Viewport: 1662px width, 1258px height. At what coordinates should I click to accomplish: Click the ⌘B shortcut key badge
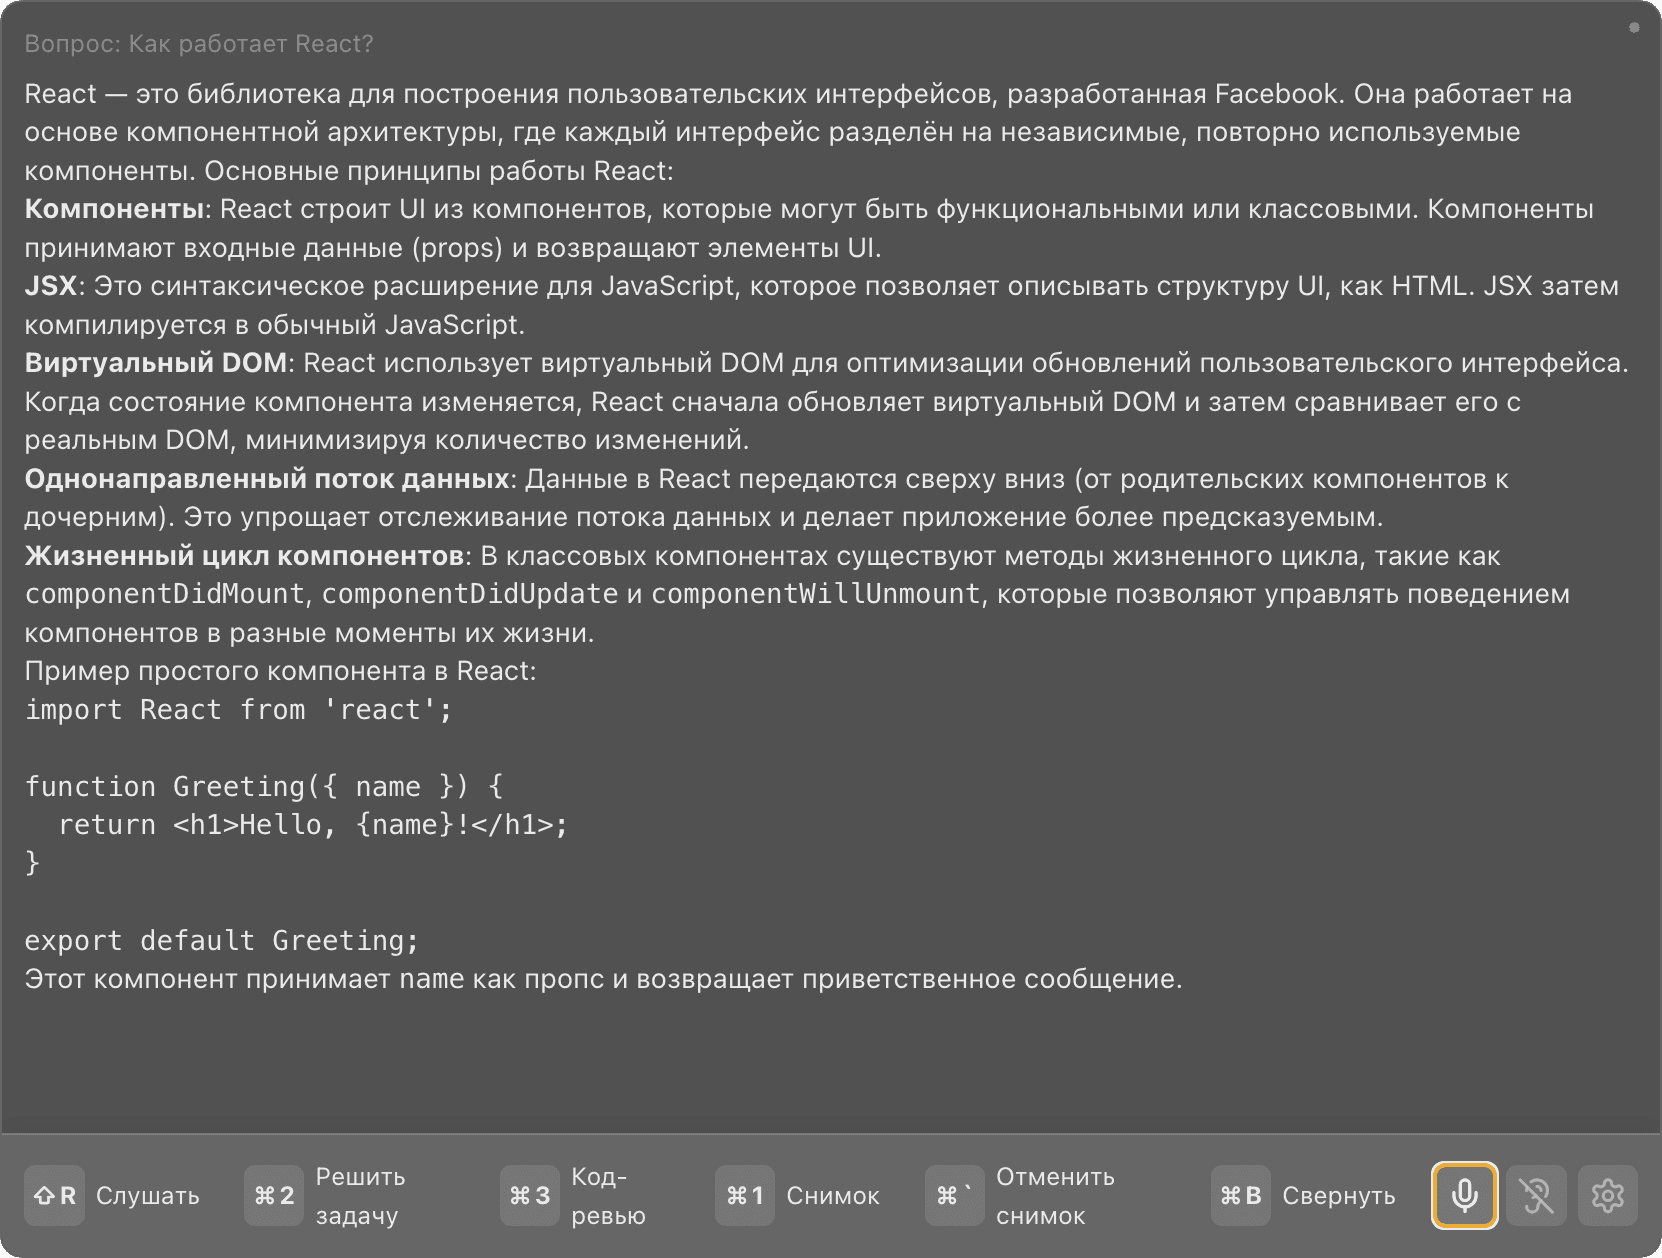[x=1240, y=1195]
